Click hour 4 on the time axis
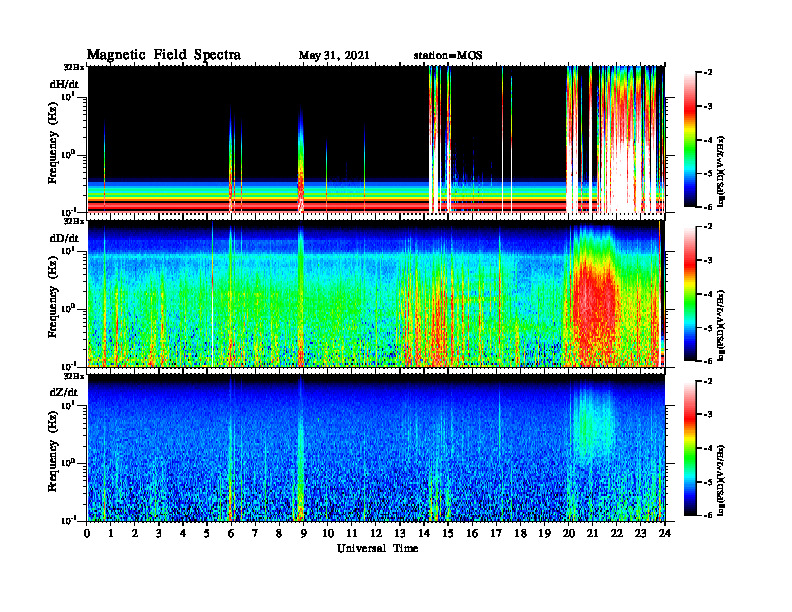Viewport: 792px width, 612px height. point(183,533)
